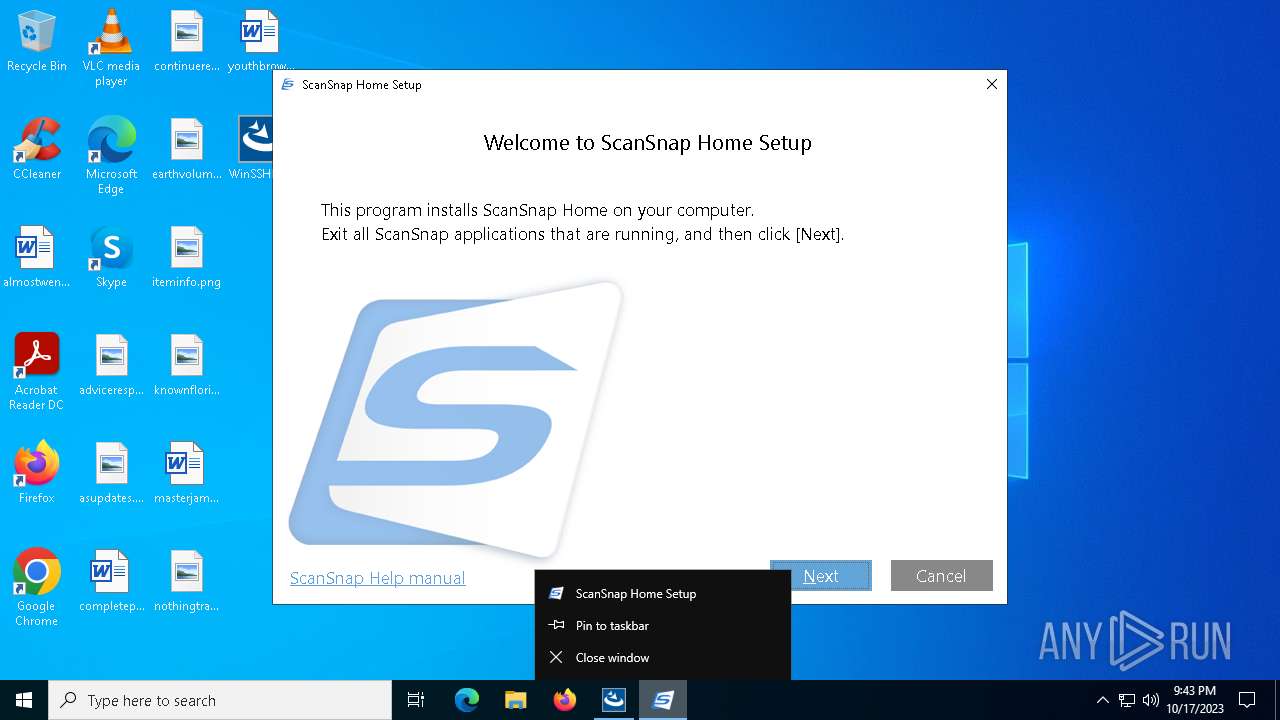The image size is (1280, 720).
Task: Launch Skype from the desktop
Action: click(x=111, y=257)
